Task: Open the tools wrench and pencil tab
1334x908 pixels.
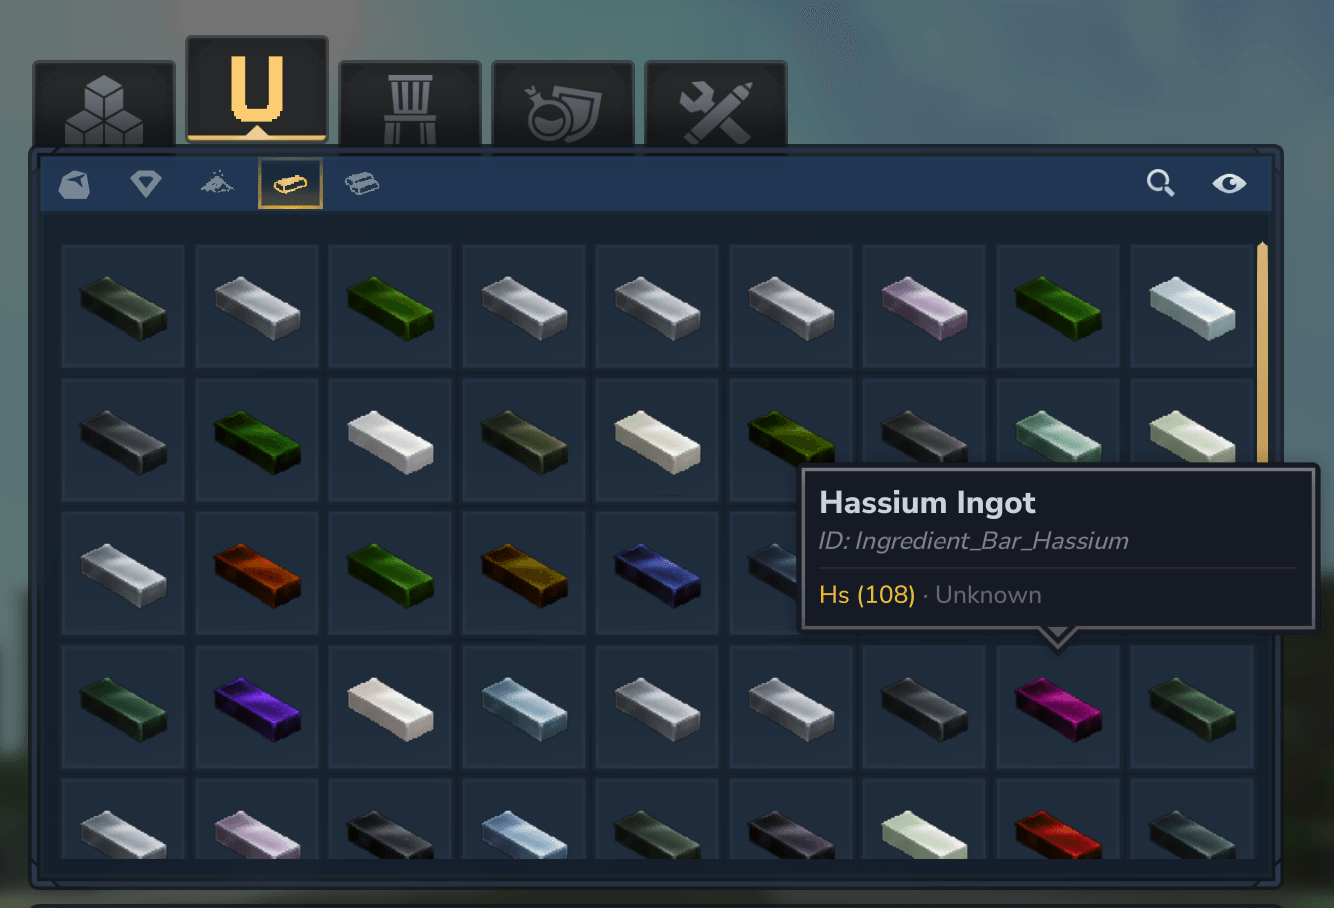Action: click(x=716, y=106)
